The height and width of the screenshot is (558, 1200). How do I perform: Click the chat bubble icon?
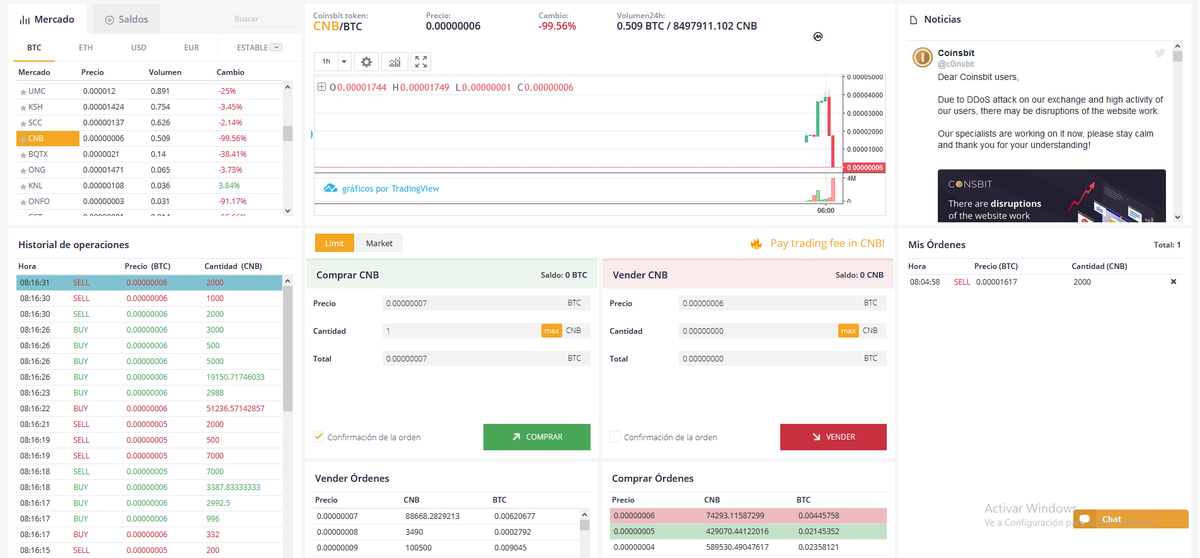coord(1085,519)
